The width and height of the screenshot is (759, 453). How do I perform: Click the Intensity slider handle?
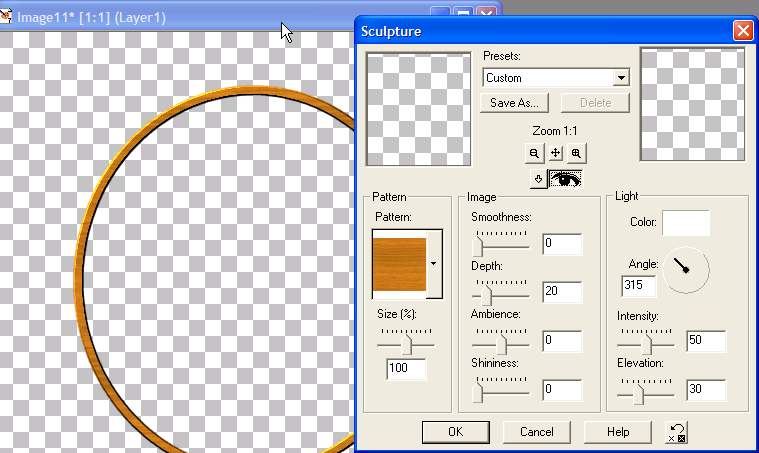647,345
